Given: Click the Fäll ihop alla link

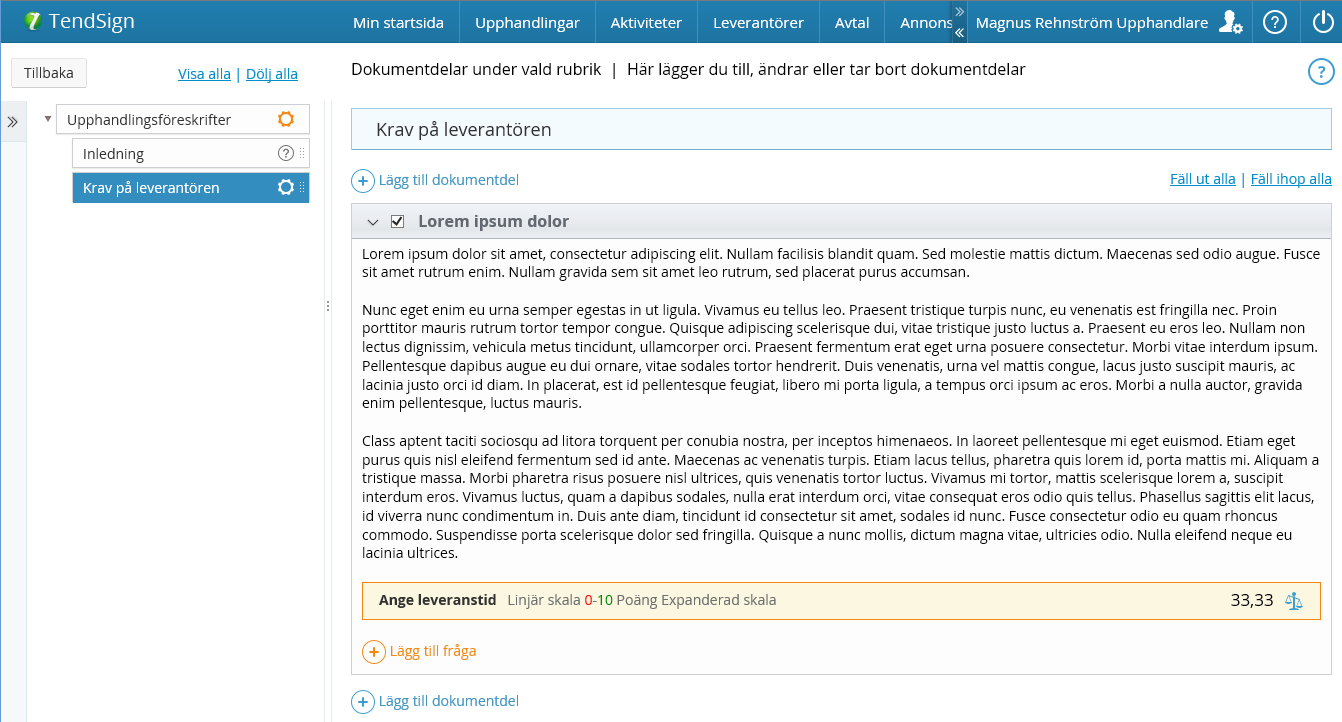Looking at the screenshot, I should [1291, 179].
